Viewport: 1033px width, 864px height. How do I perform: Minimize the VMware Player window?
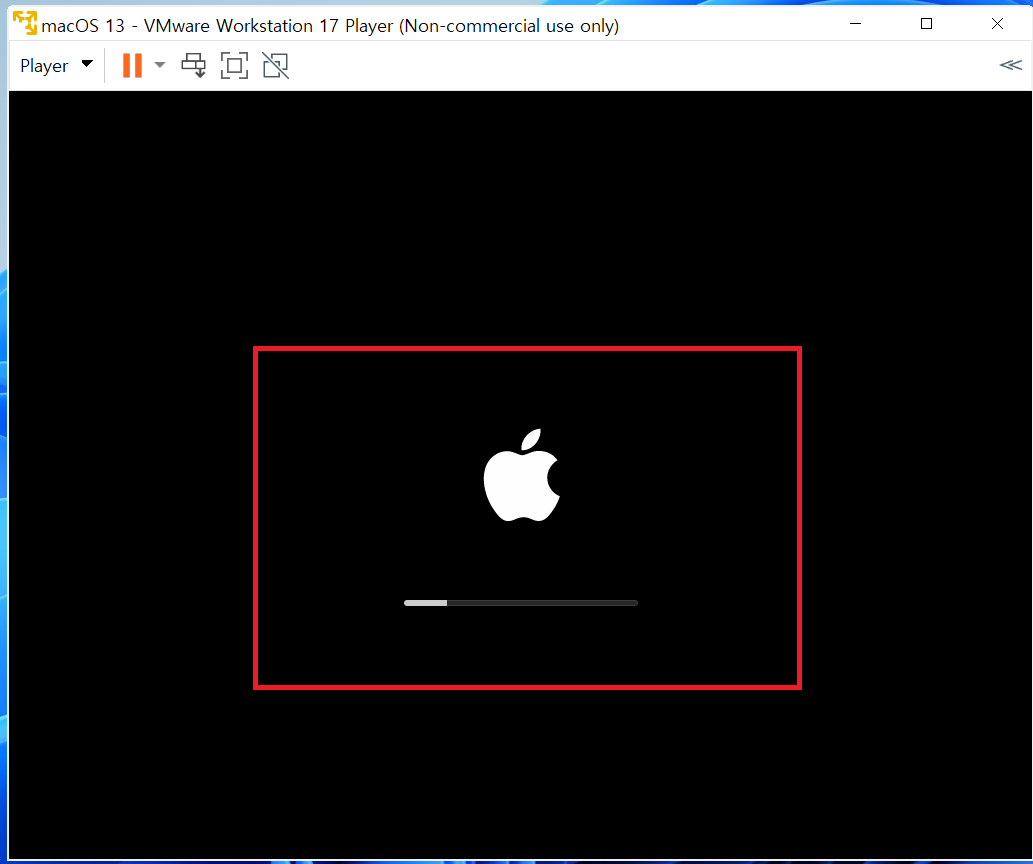pos(856,24)
